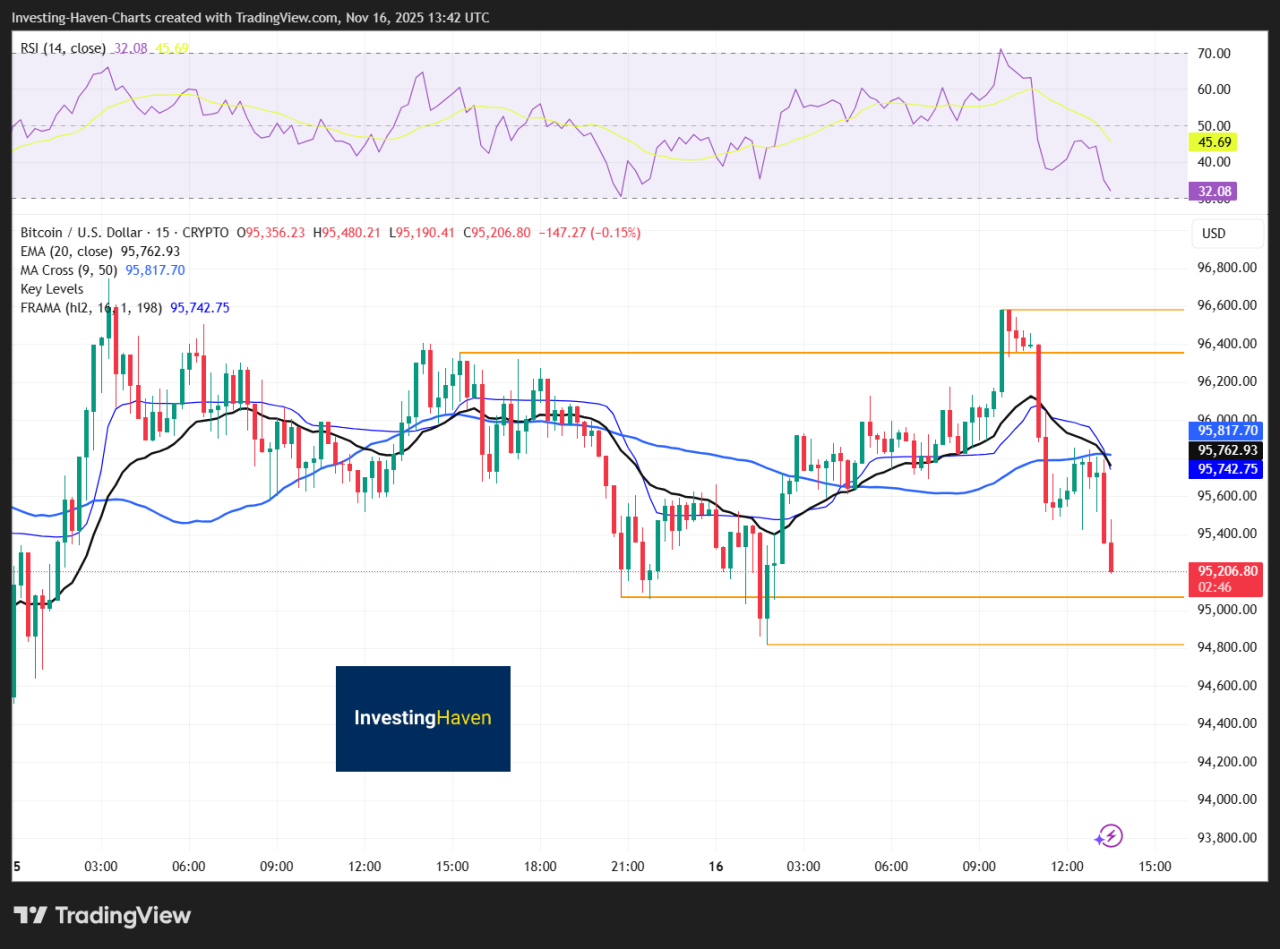Click the InvestingHaven watermark logo
Viewport: 1280px width, 949px height.
click(x=422, y=718)
